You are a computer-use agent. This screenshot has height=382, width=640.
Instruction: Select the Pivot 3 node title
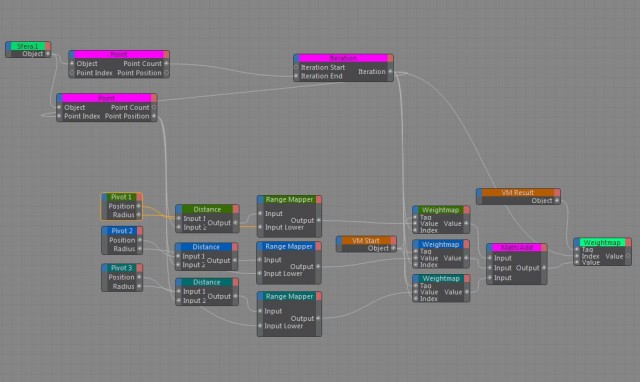pyautogui.click(x=122, y=268)
